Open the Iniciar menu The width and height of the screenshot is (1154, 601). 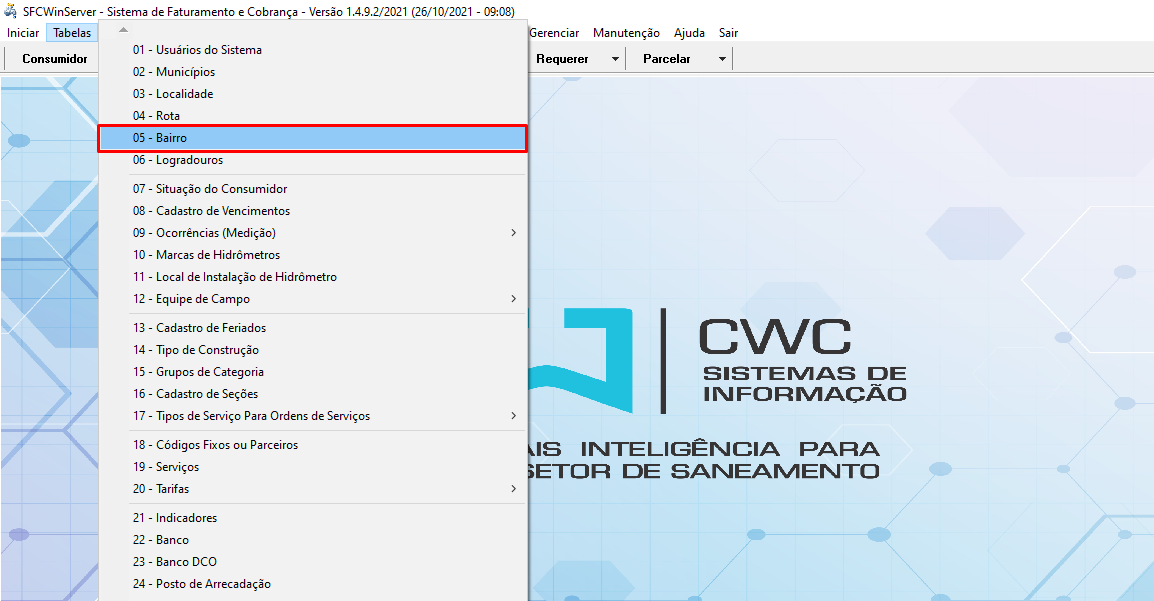(23, 33)
